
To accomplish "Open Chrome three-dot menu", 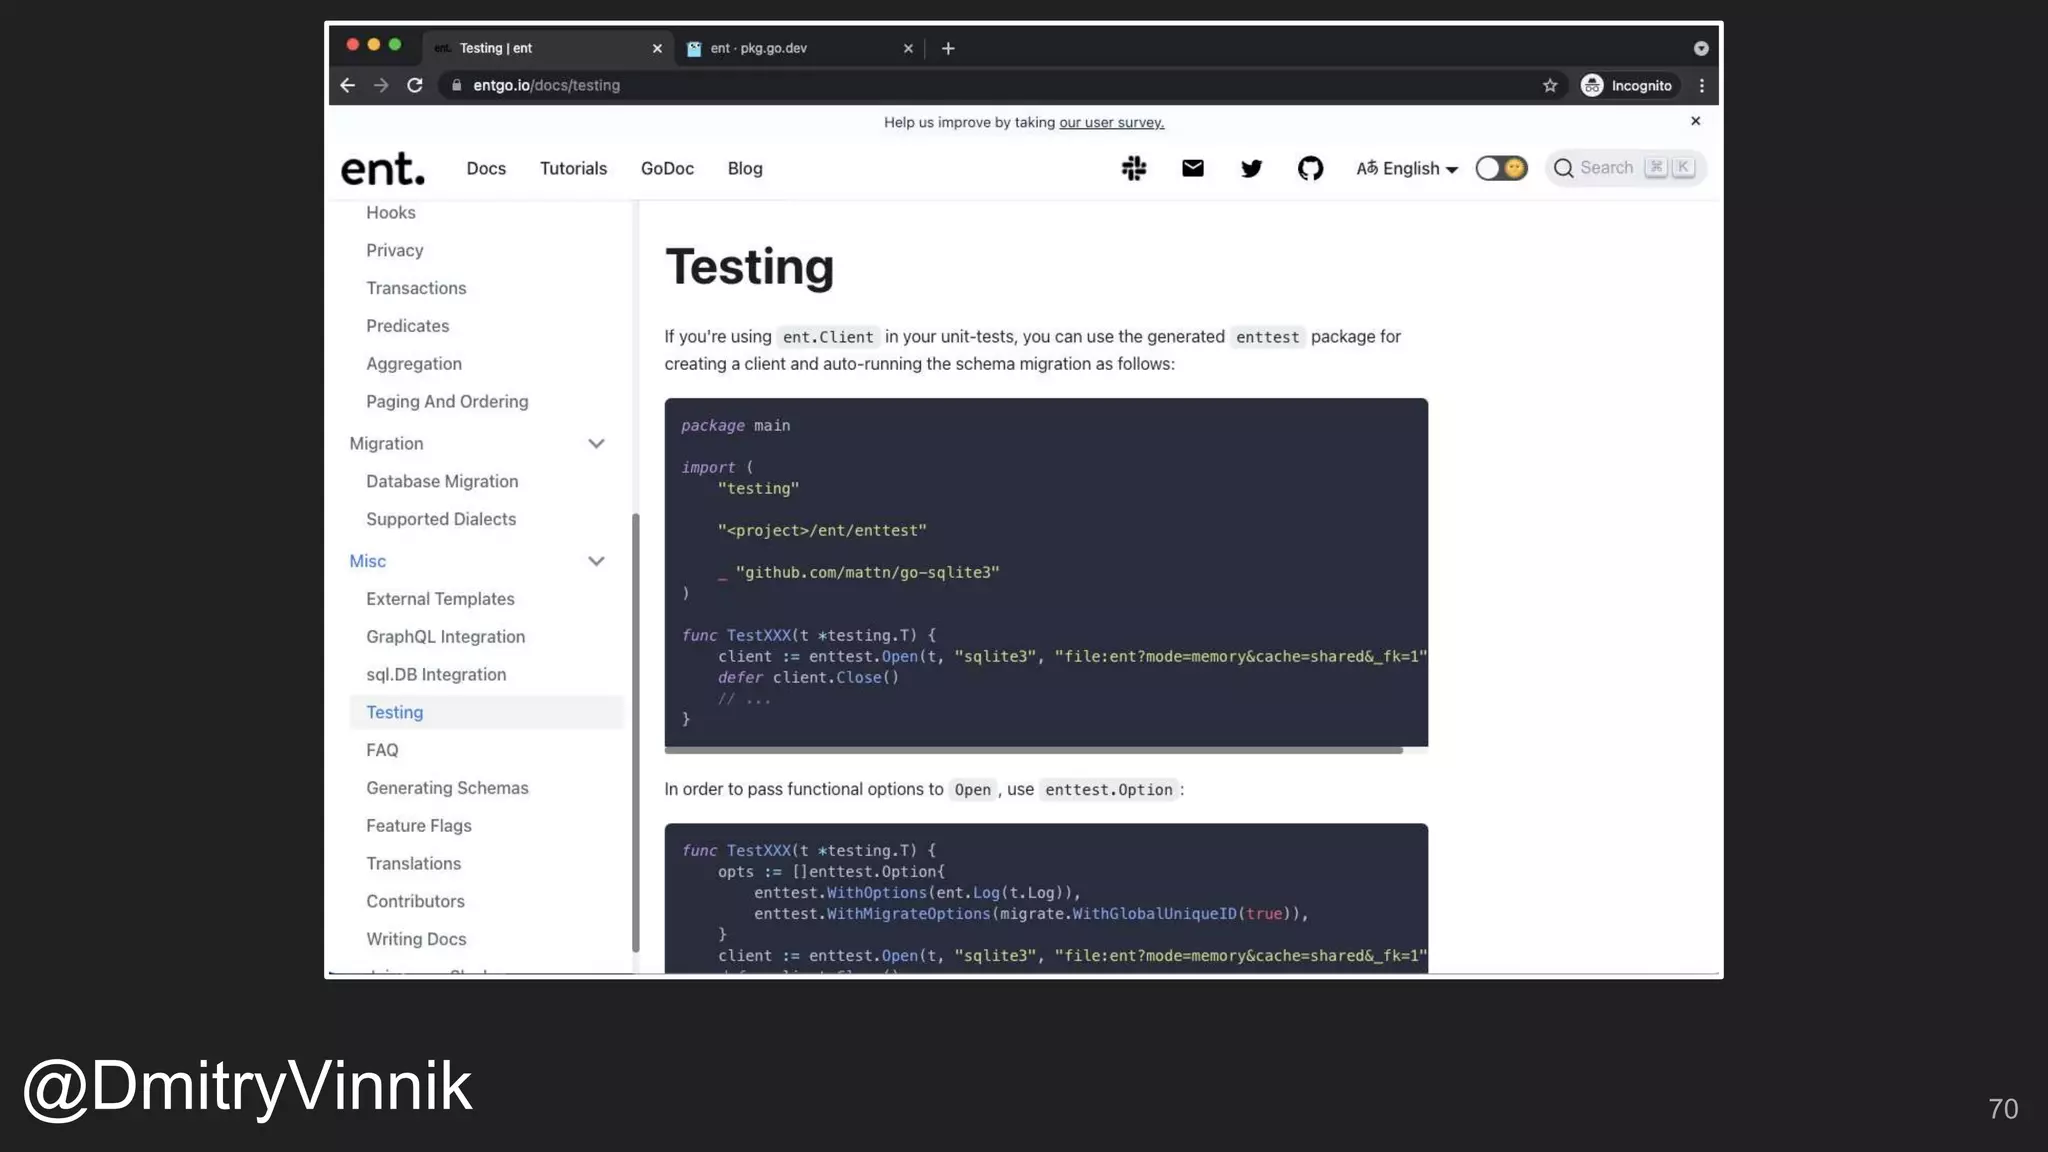I will pyautogui.click(x=1701, y=86).
